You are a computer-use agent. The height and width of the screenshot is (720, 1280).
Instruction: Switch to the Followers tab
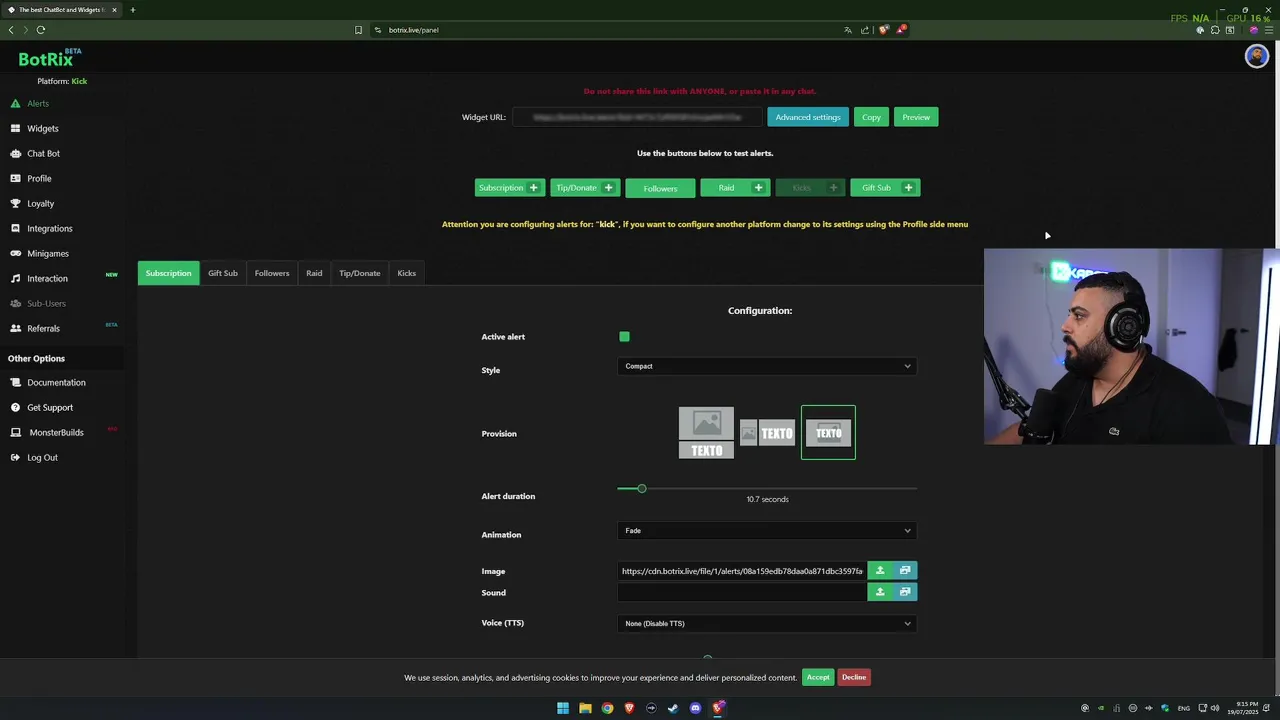(x=272, y=273)
